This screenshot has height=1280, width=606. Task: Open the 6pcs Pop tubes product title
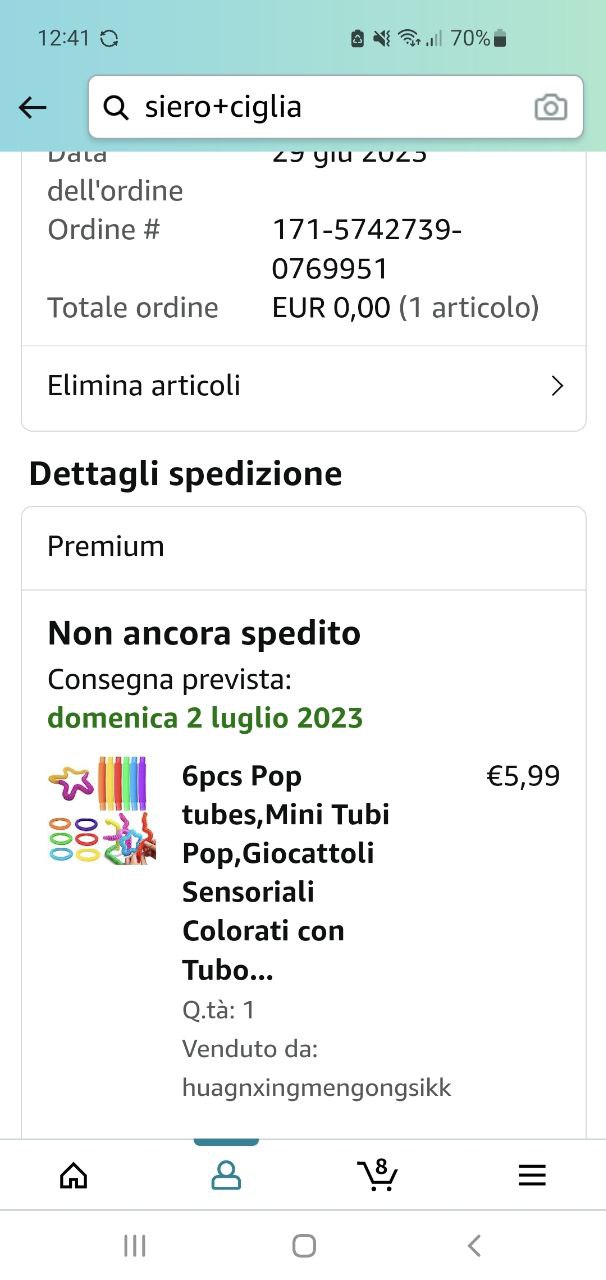(286, 872)
